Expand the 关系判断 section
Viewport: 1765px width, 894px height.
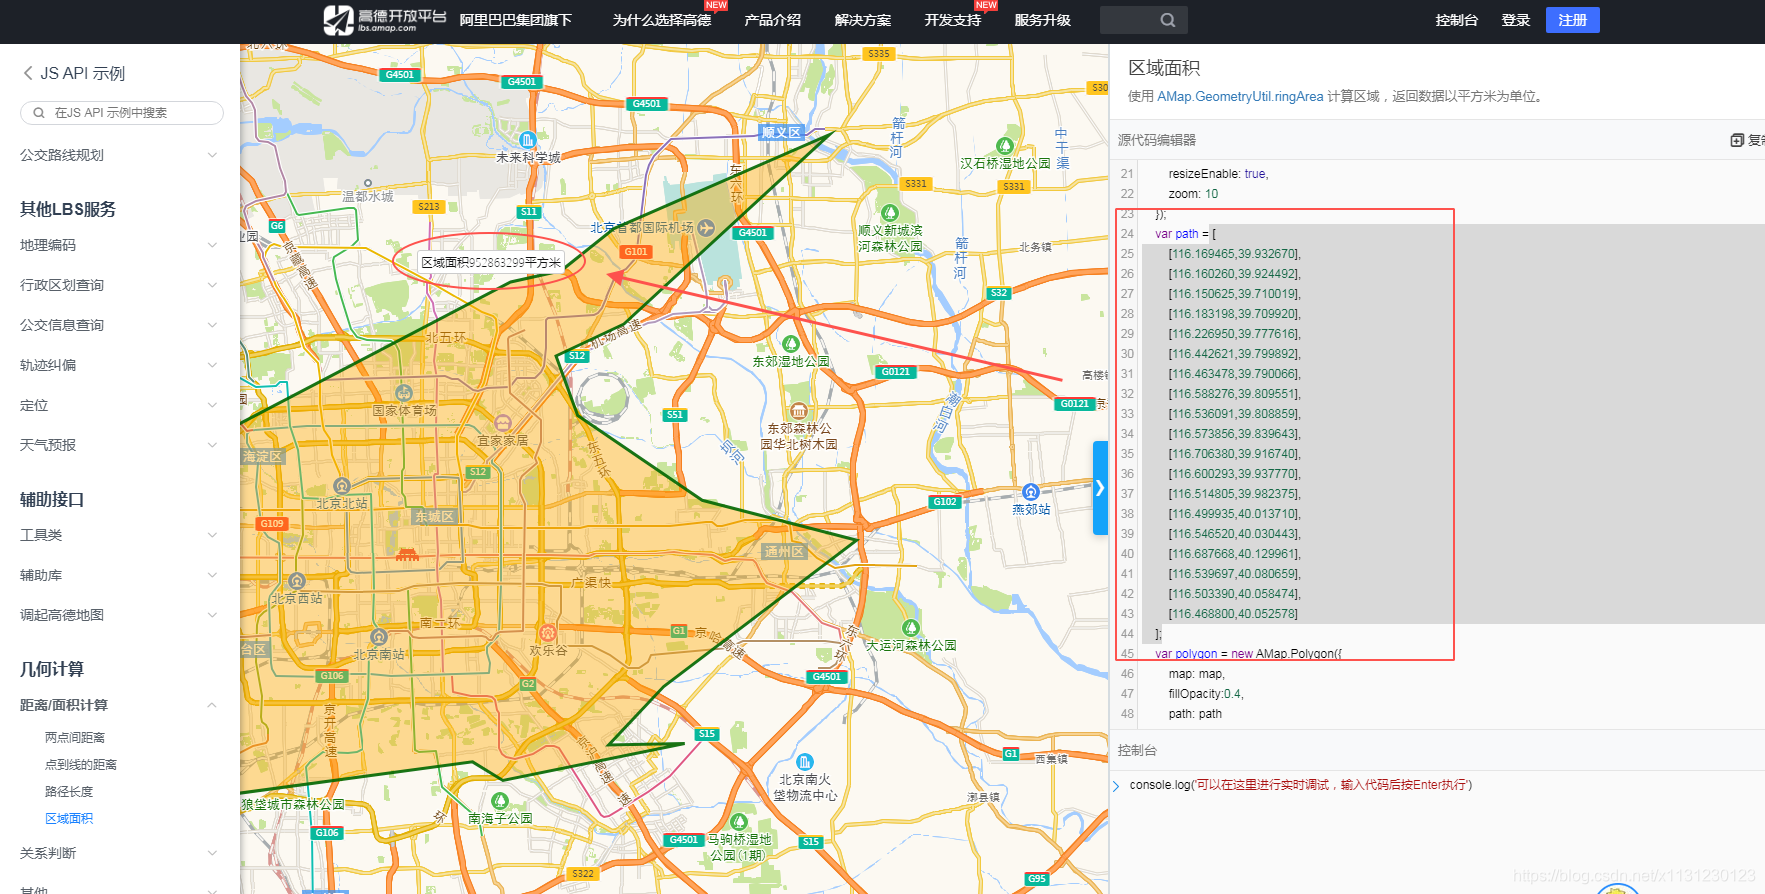[x=120, y=853]
